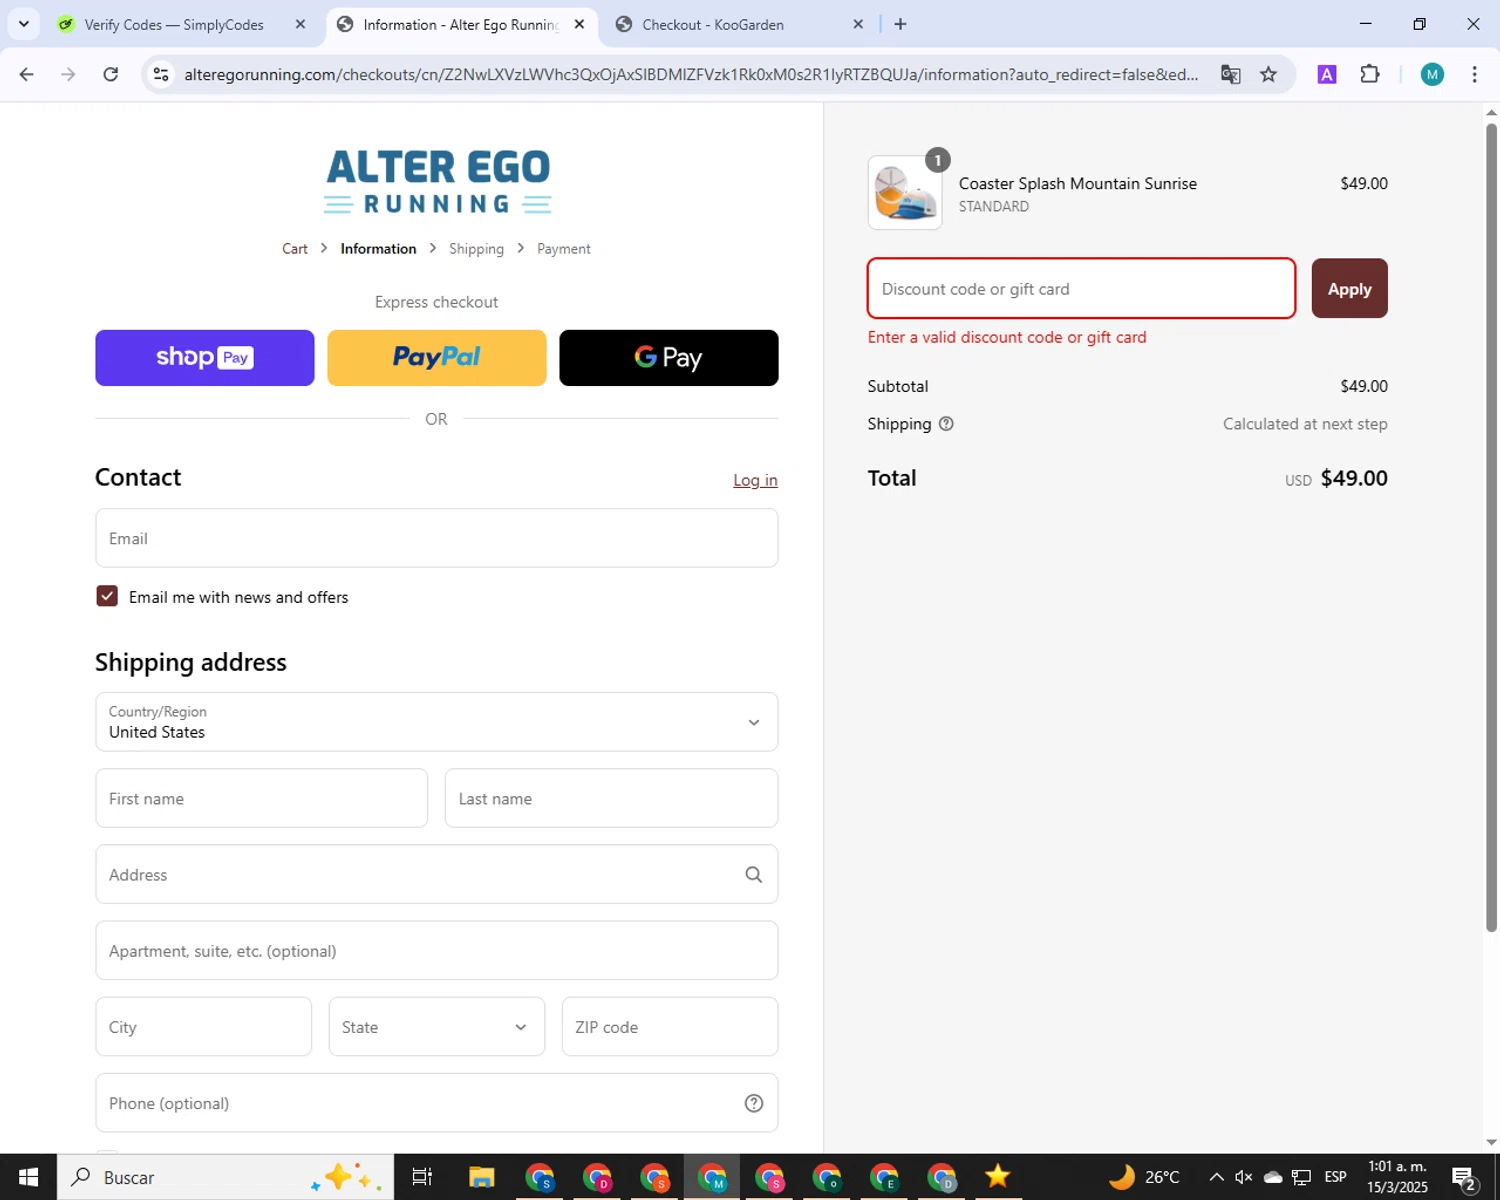Close the Verify Codes — SimplyCodes tab
This screenshot has width=1500, height=1200.
pyautogui.click(x=300, y=24)
